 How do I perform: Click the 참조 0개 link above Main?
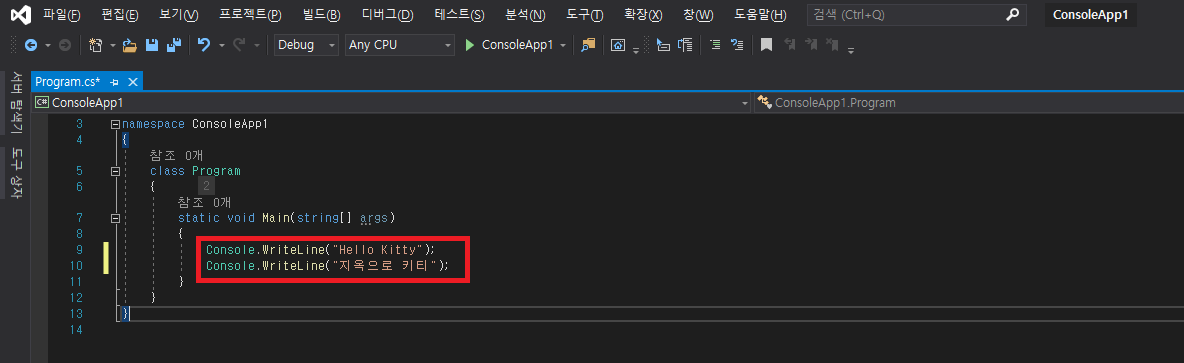coord(204,202)
